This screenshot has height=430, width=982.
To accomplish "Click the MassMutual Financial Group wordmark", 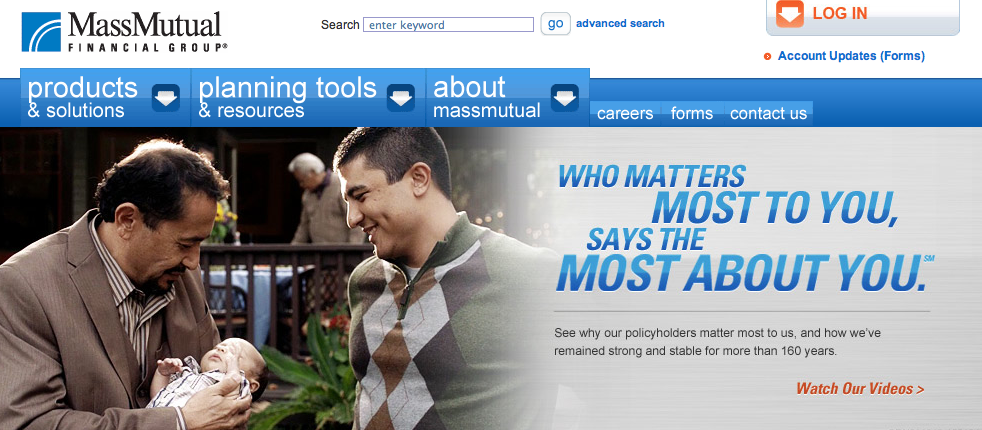I will coord(148,32).
